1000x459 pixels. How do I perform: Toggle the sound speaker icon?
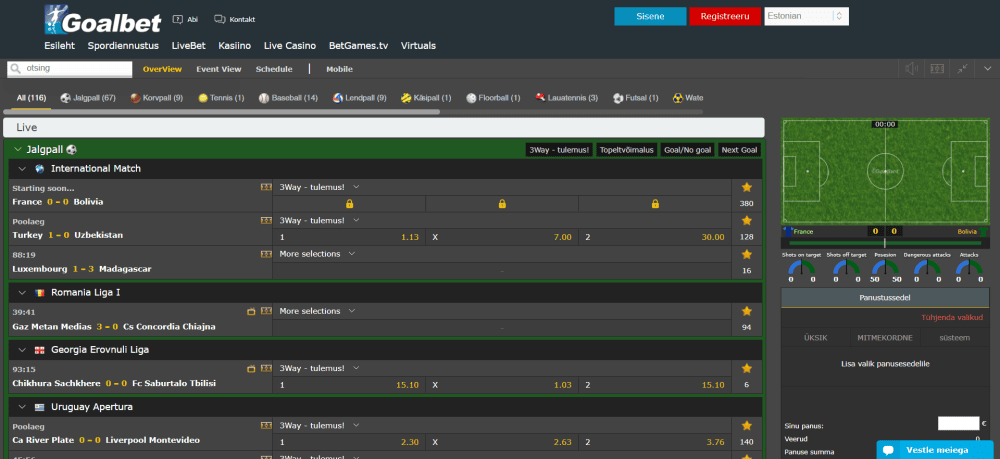[x=911, y=69]
